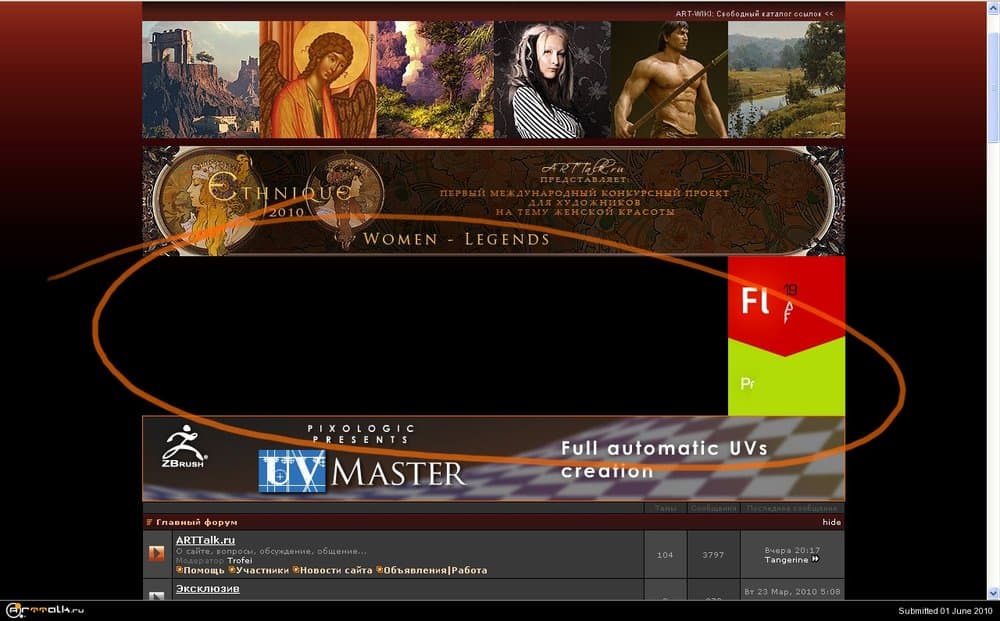Click the forum status icon beside Эксклюзив
The width and height of the screenshot is (1000, 621).
click(x=157, y=596)
